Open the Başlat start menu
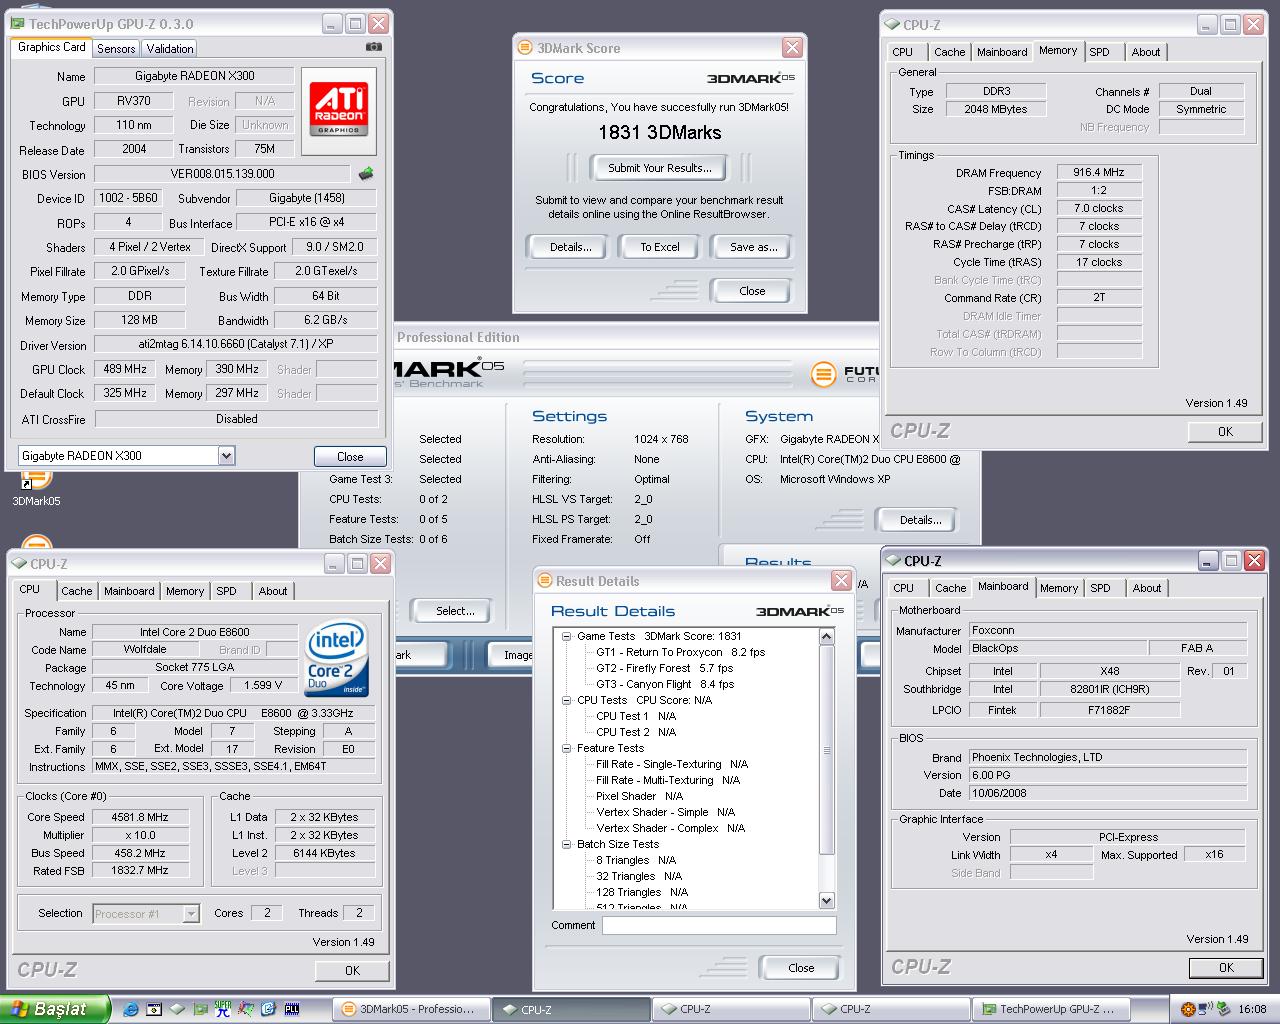Viewport: 1280px width, 1024px height. (x=54, y=1009)
